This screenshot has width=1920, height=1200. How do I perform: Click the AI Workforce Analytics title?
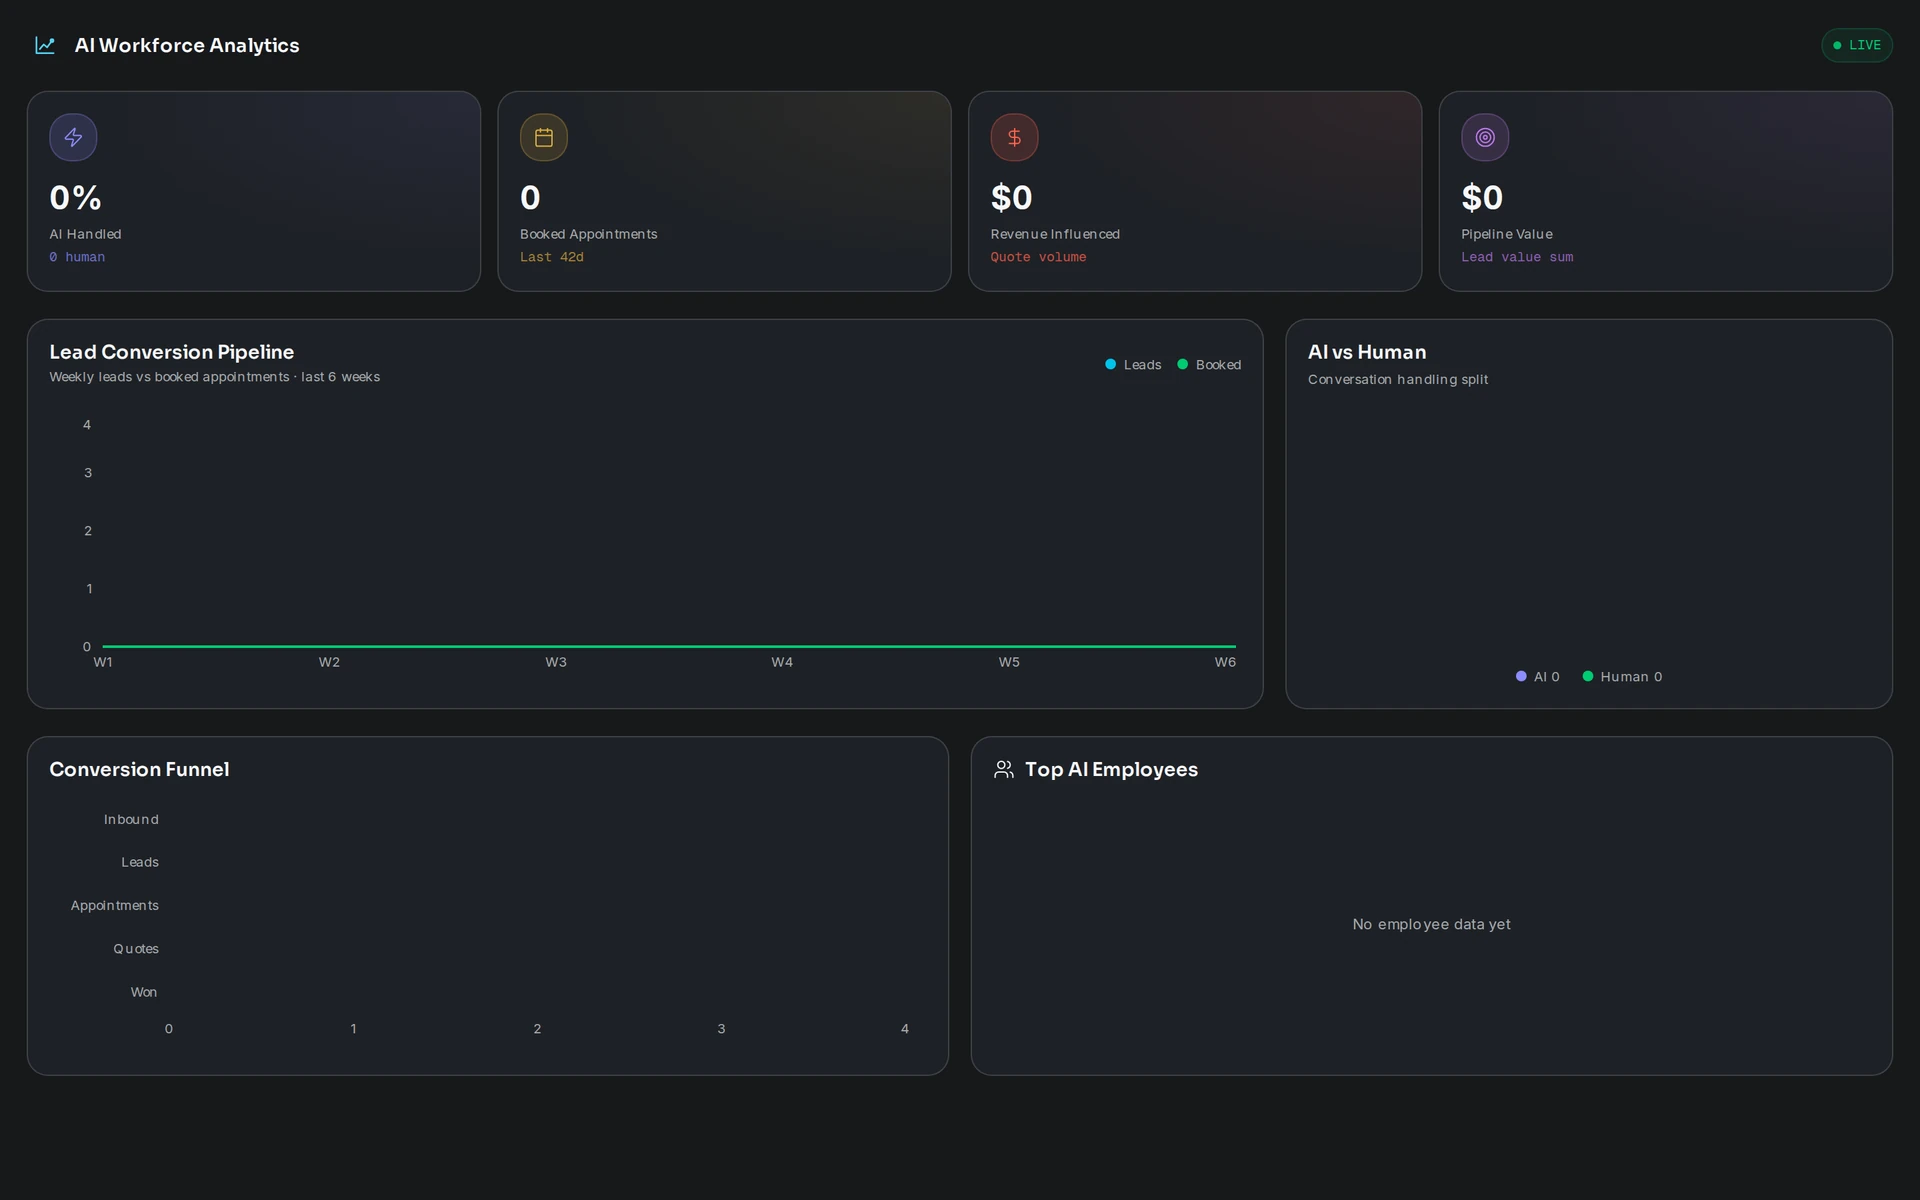pos(187,45)
